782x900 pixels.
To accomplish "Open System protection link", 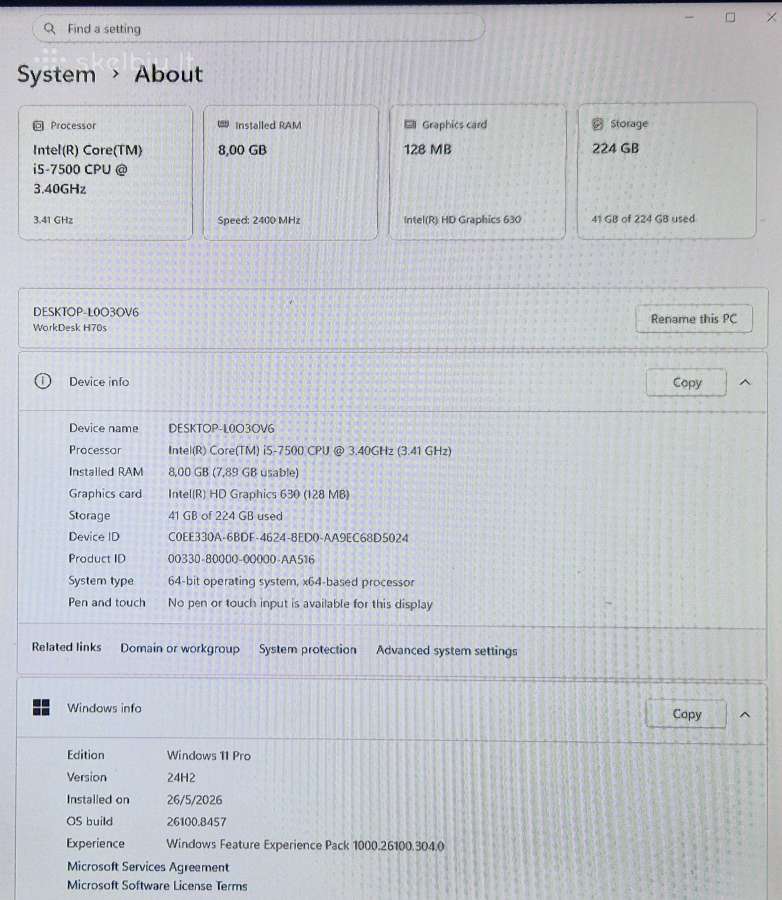I will coord(308,649).
